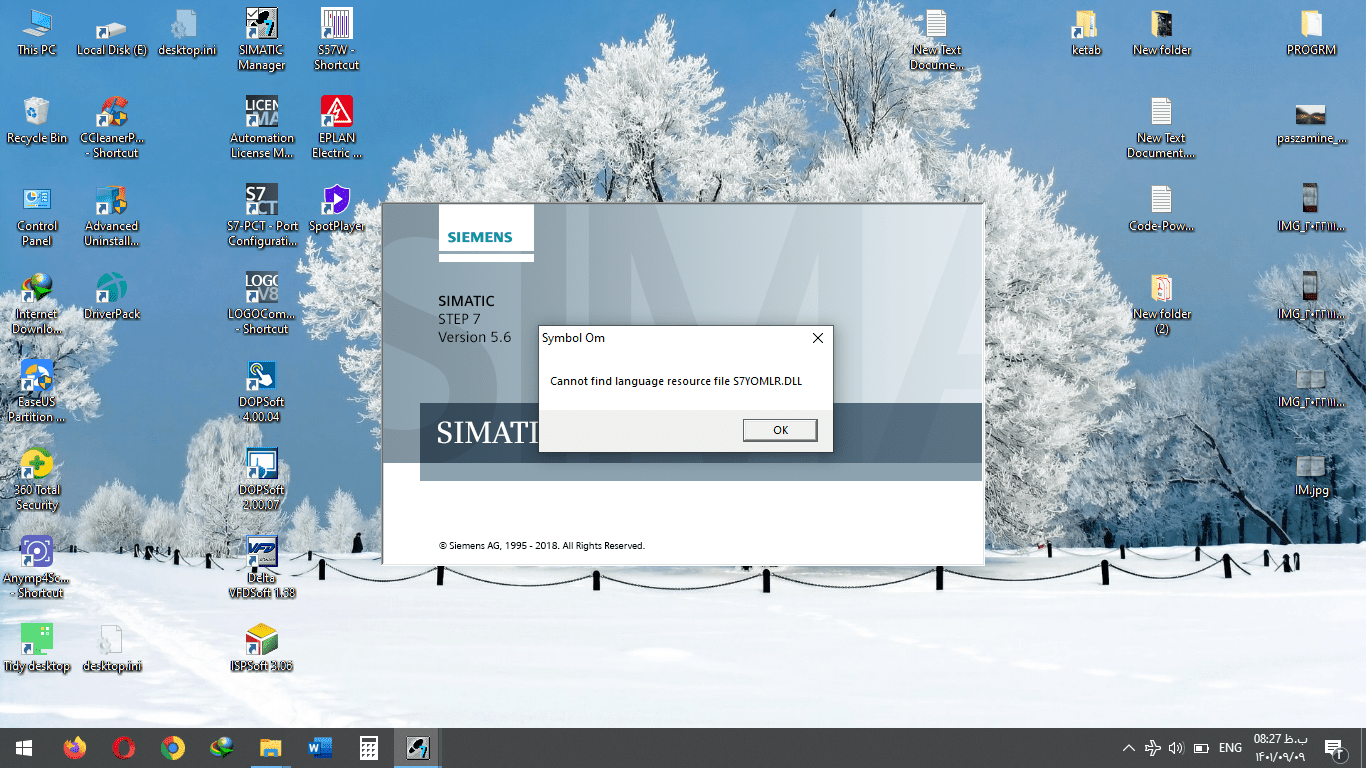Select the ISPSoft 3.06 icon
This screenshot has height=768, width=1366.
[x=262, y=648]
